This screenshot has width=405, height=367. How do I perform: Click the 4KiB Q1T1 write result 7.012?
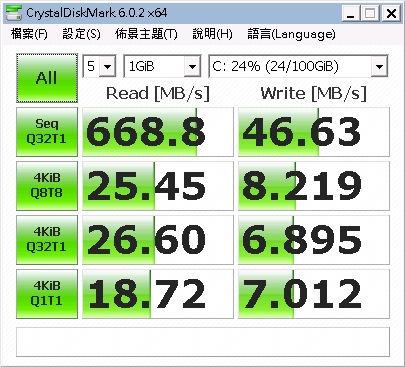tap(314, 294)
